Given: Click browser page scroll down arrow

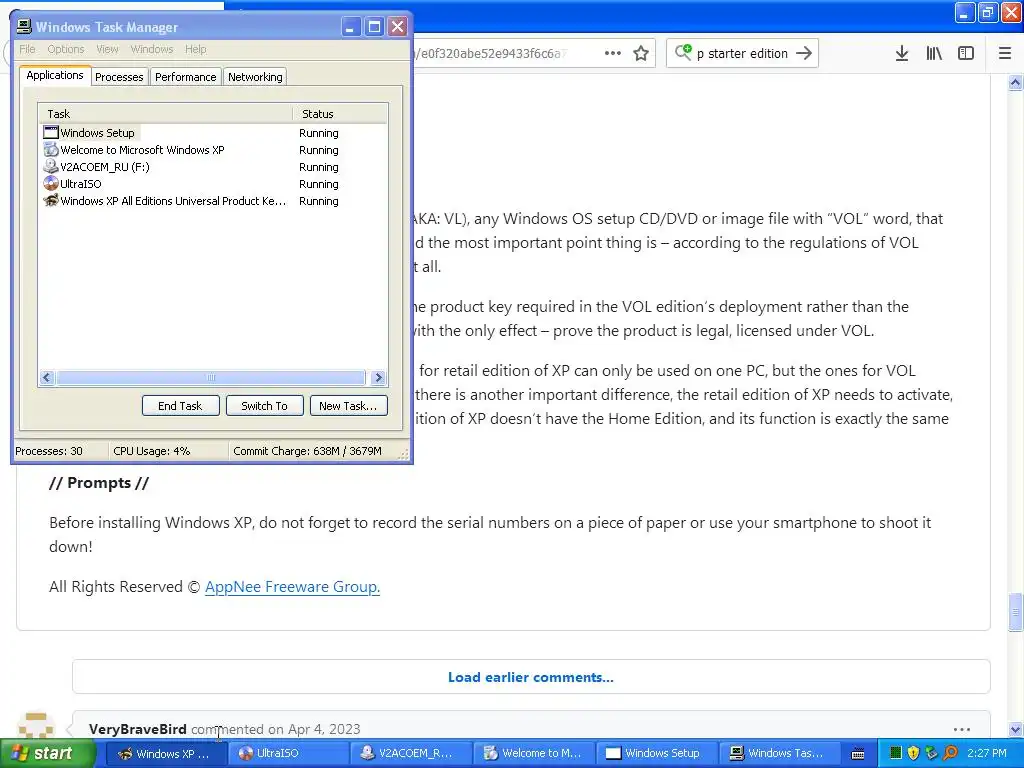Looking at the screenshot, I should 1015,729.
